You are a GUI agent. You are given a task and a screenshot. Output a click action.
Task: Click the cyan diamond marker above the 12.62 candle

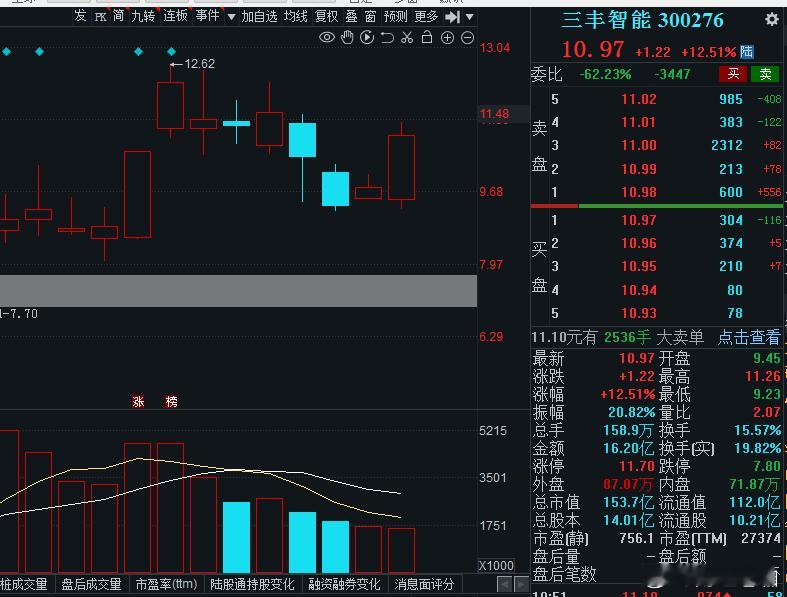(171, 51)
